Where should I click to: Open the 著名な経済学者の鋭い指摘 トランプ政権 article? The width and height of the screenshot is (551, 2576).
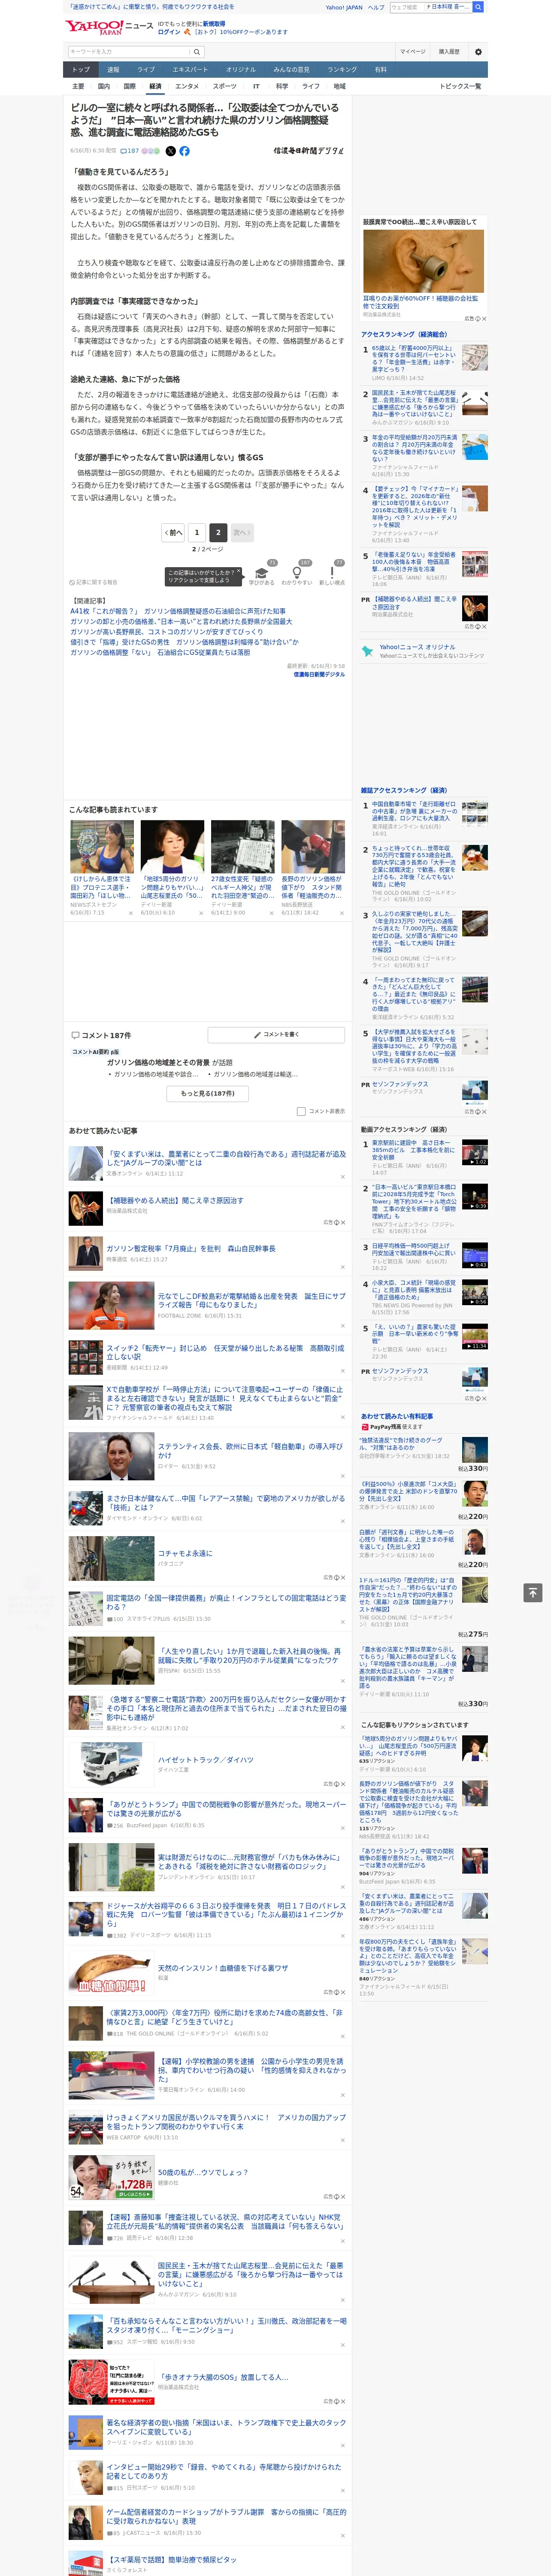click(x=226, y=2427)
